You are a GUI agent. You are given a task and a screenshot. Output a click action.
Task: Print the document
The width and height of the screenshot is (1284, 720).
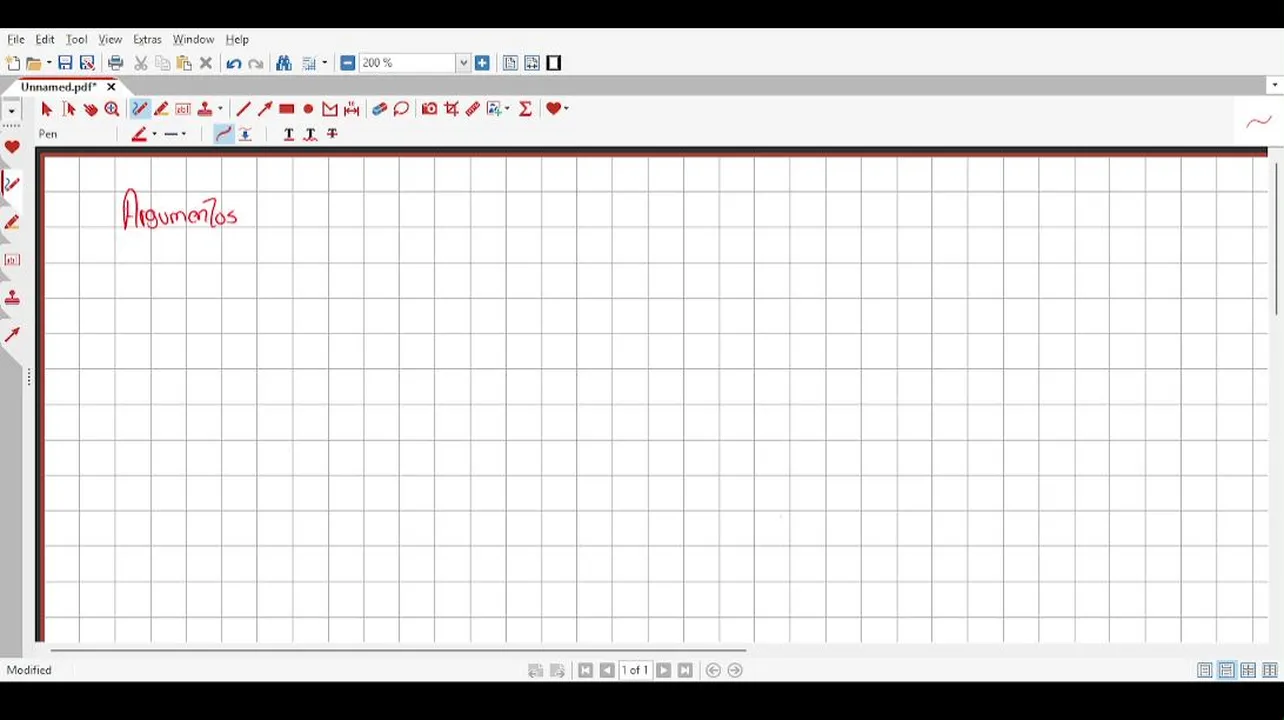click(x=116, y=63)
